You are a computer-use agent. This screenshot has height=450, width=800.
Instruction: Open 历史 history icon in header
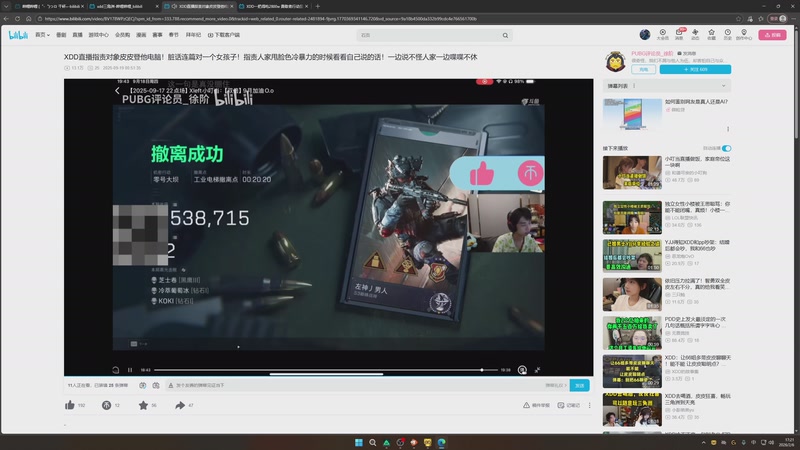(728, 34)
